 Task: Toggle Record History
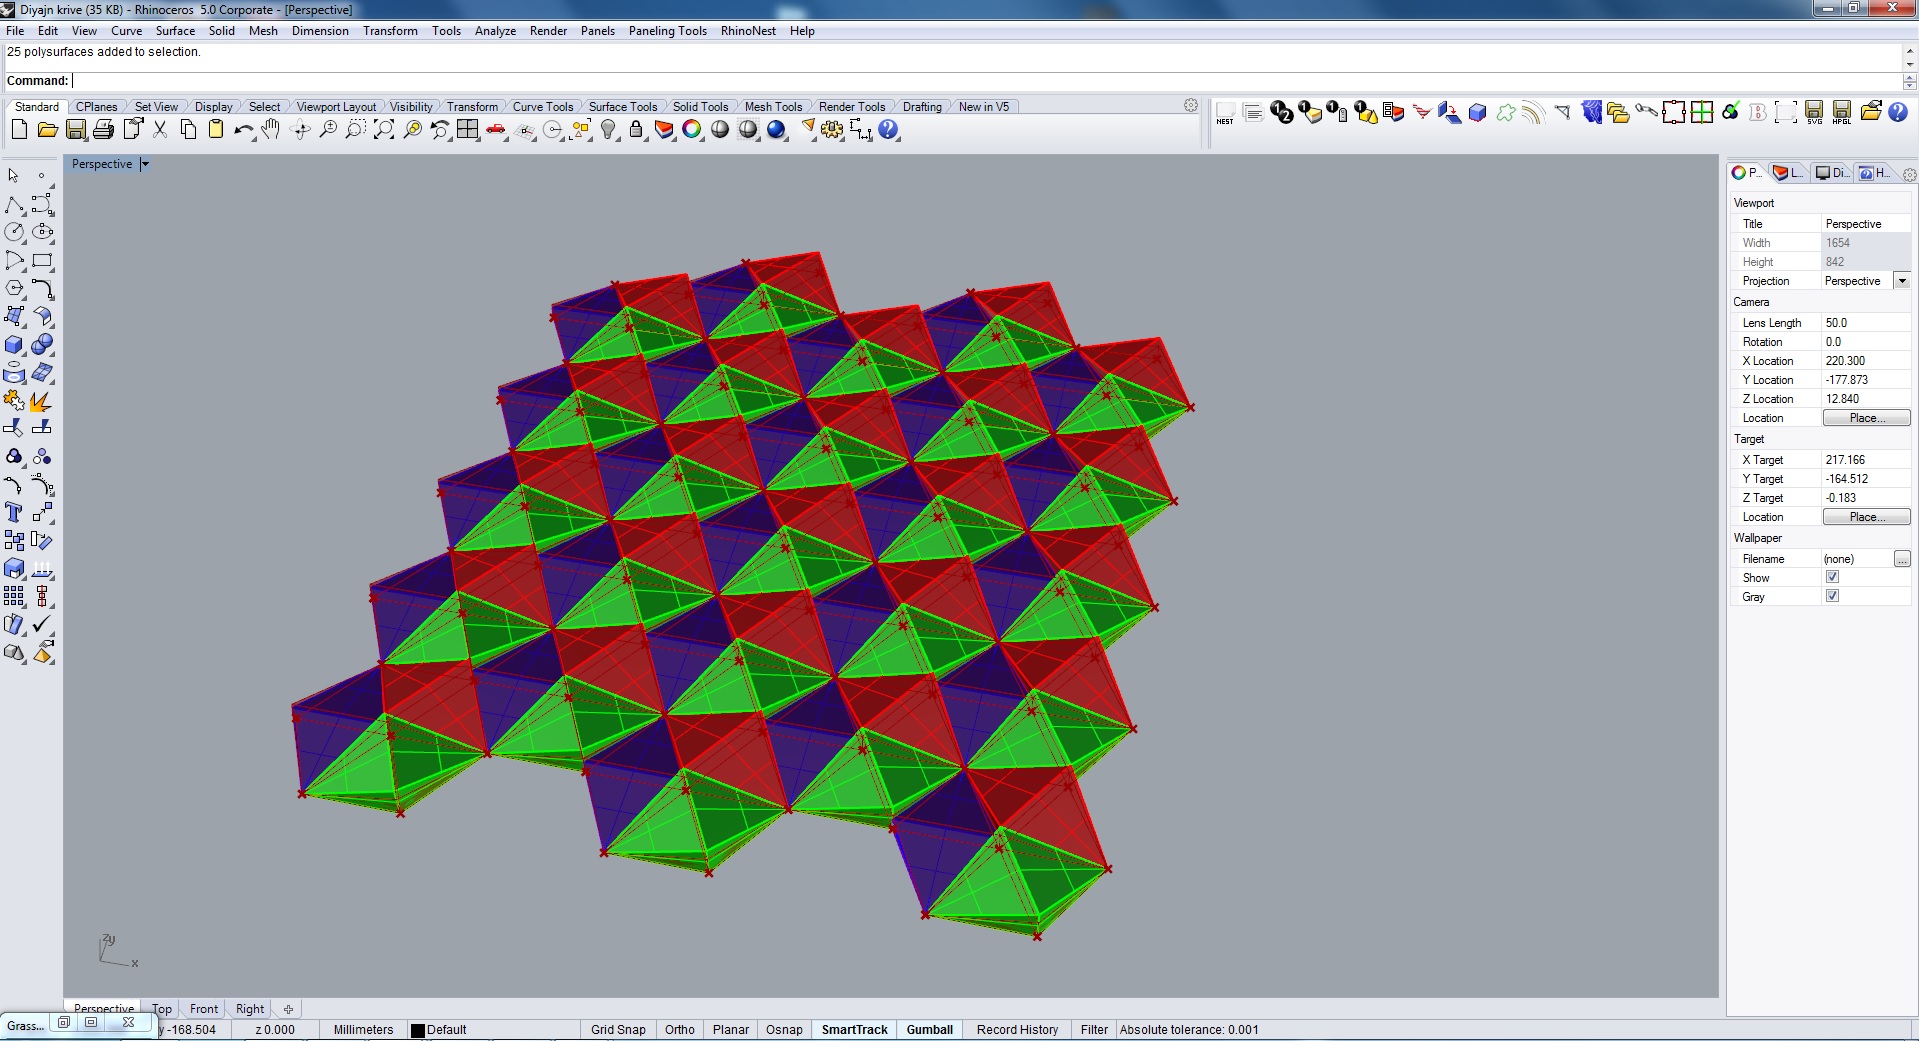[1017, 1030]
